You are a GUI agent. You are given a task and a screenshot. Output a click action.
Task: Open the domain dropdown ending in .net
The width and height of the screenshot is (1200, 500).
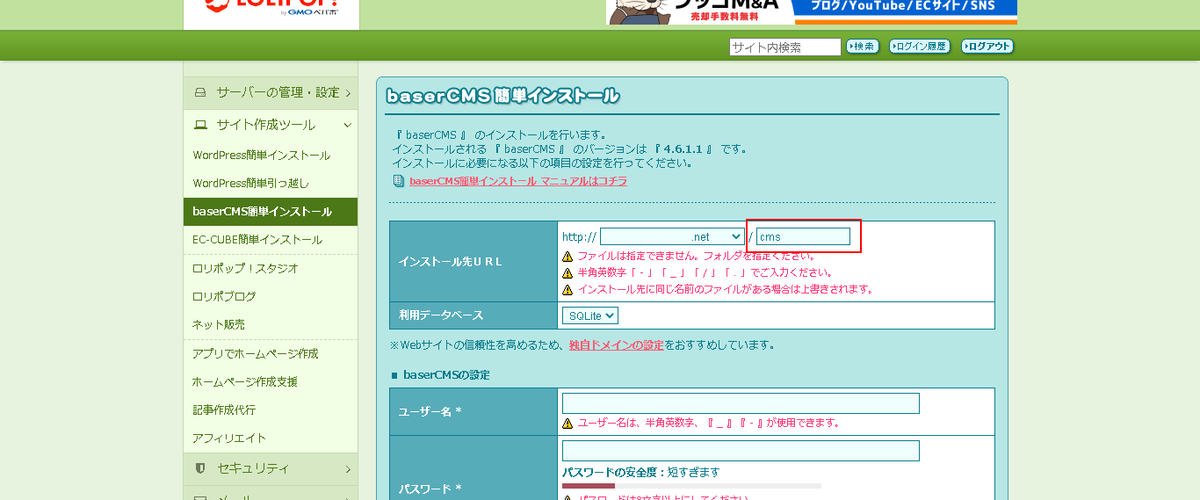tap(672, 237)
